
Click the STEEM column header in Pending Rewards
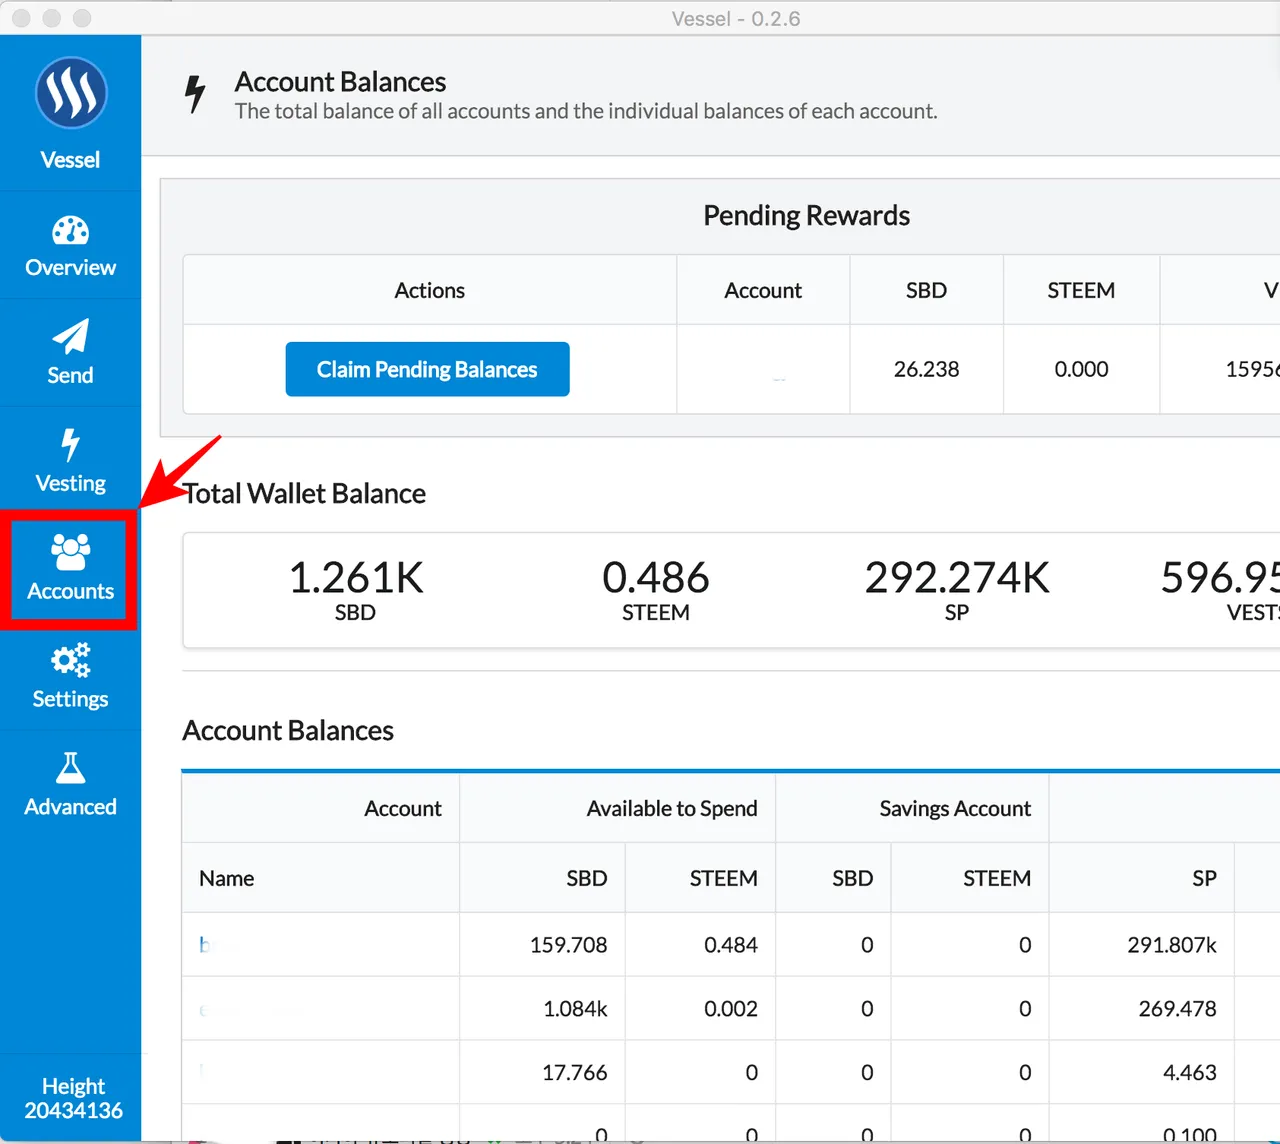(x=1081, y=290)
